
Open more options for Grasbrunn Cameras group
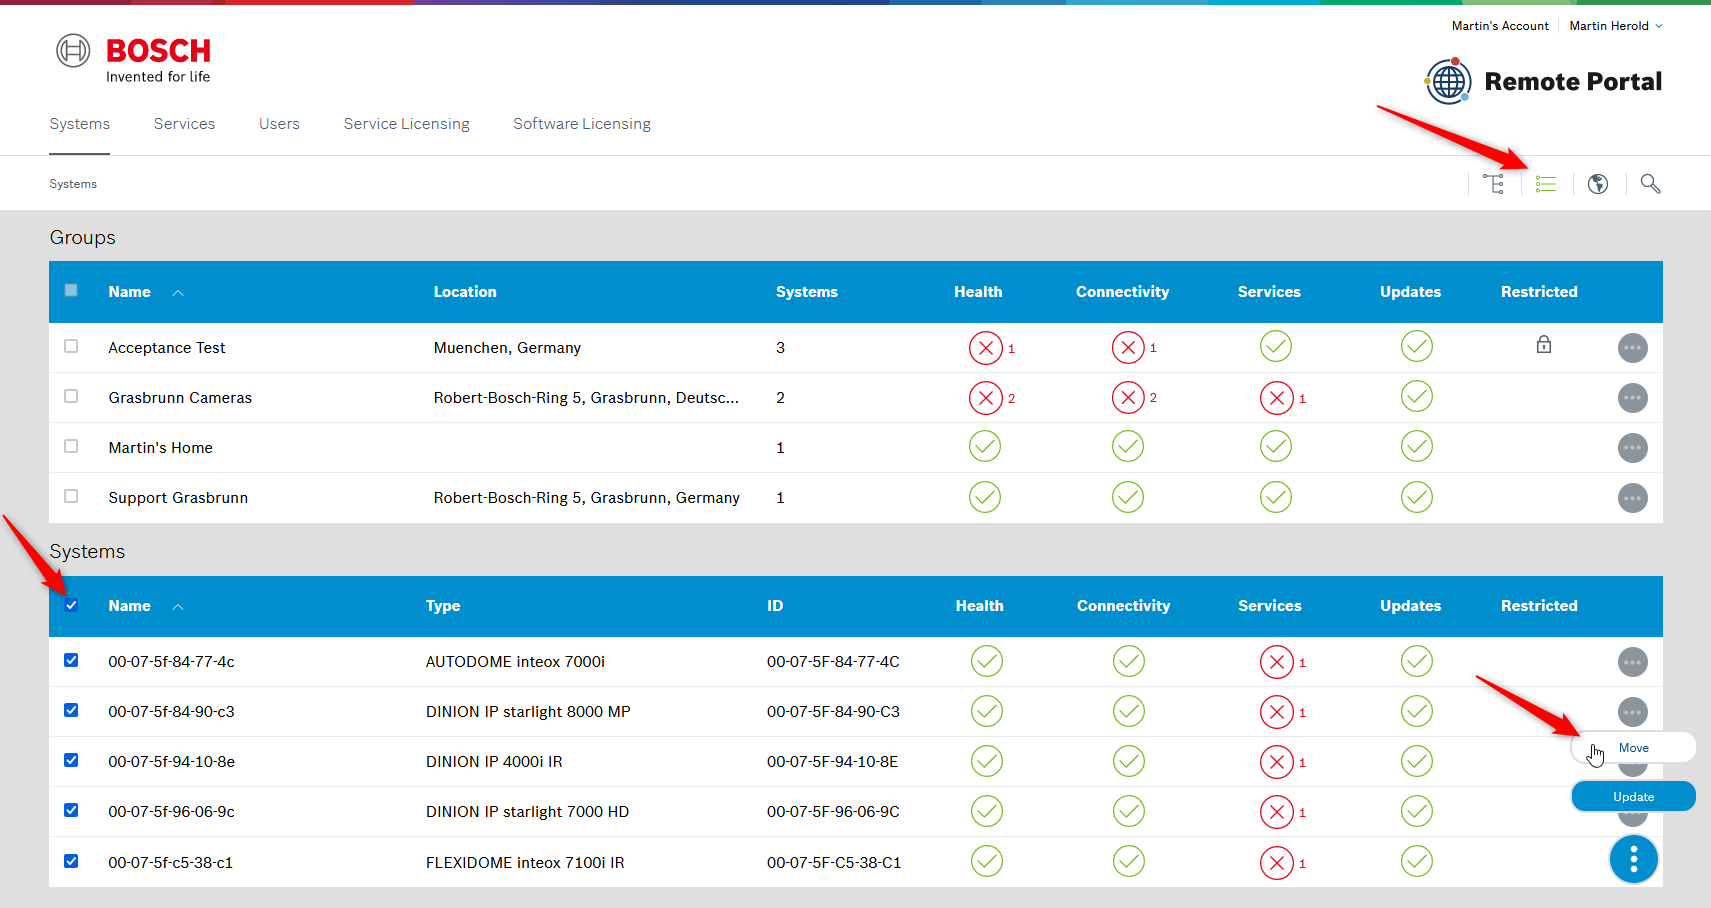(1633, 398)
